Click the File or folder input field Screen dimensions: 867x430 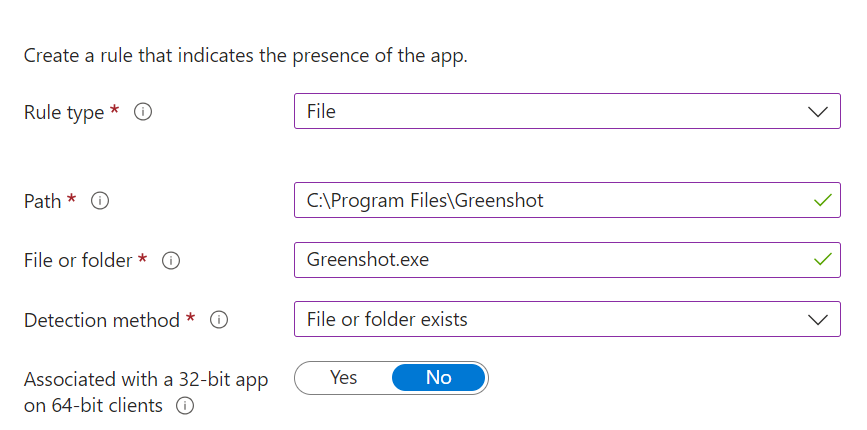(567, 260)
